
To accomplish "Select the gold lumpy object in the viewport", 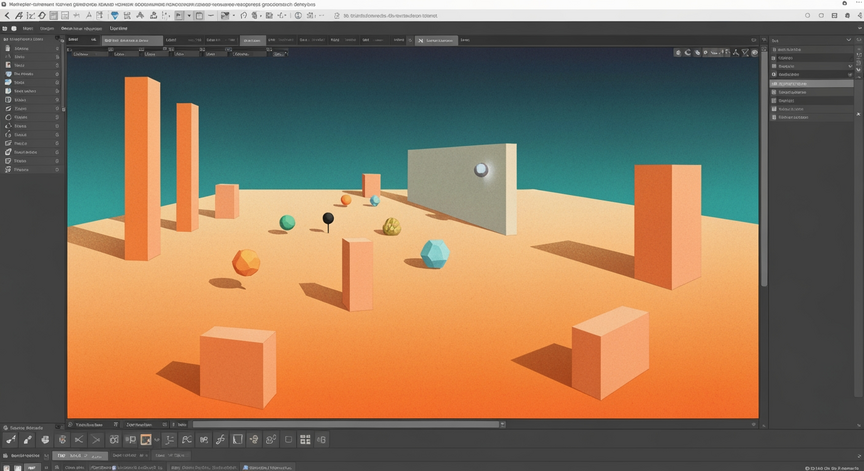I will tap(391, 226).
